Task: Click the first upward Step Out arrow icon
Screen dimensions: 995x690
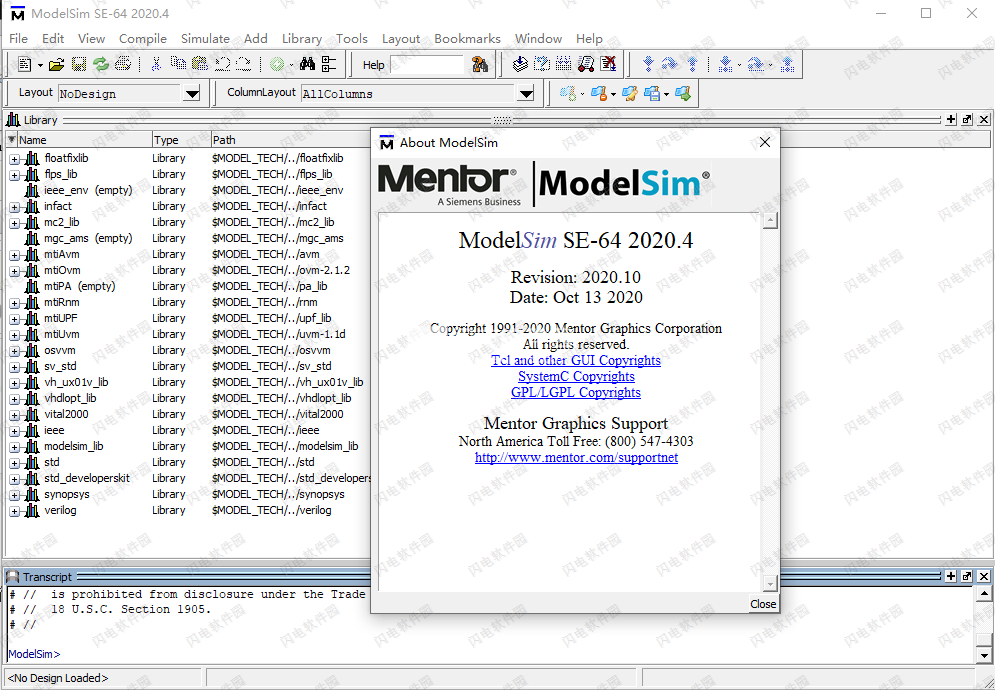Action: coord(692,64)
